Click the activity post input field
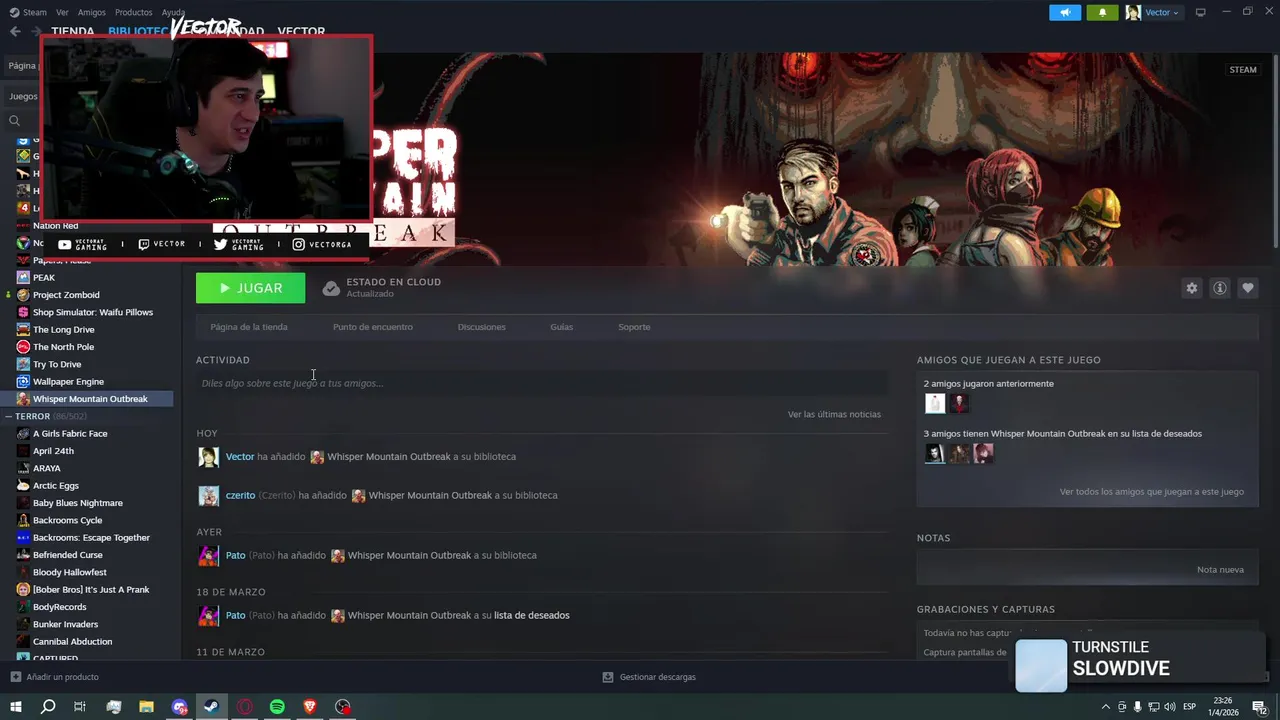Image resolution: width=1280 pixels, height=720 pixels. pyautogui.click(x=541, y=383)
